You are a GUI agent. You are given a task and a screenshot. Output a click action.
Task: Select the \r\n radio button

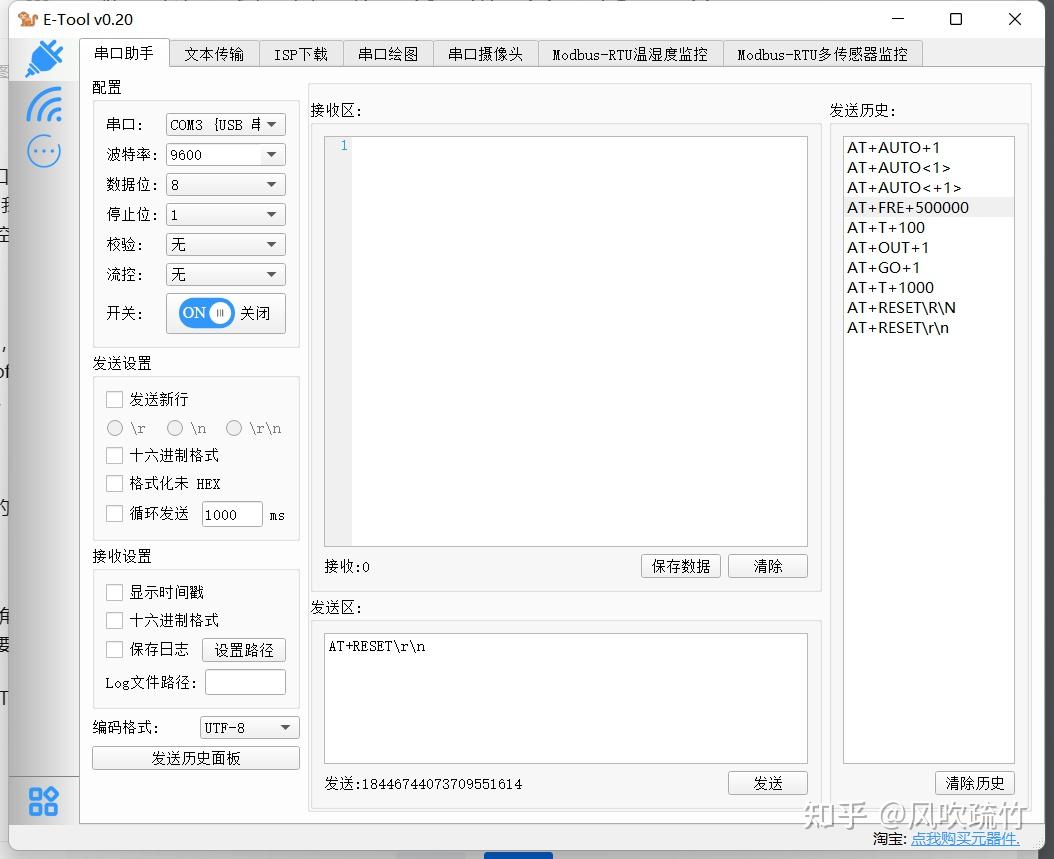(234, 428)
